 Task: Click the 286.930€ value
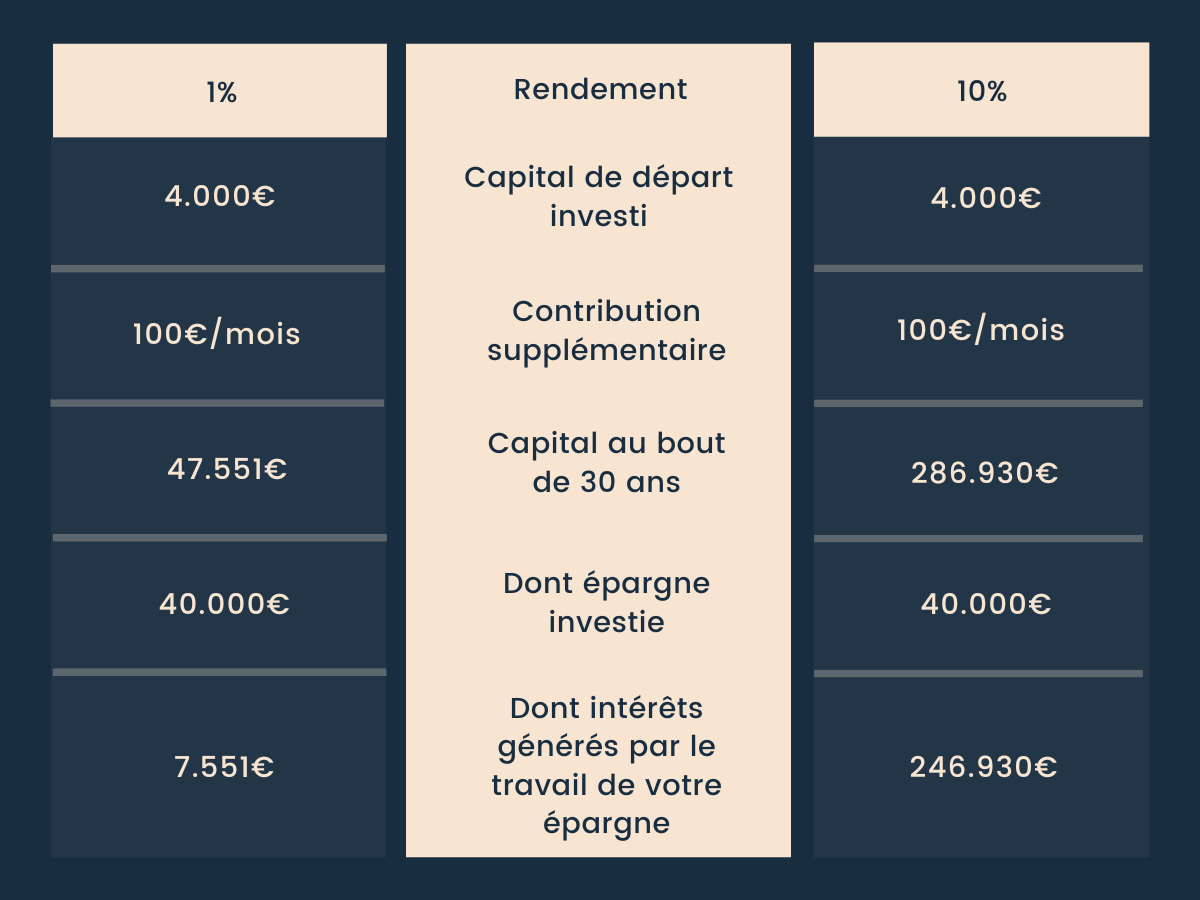coord(984,472)
